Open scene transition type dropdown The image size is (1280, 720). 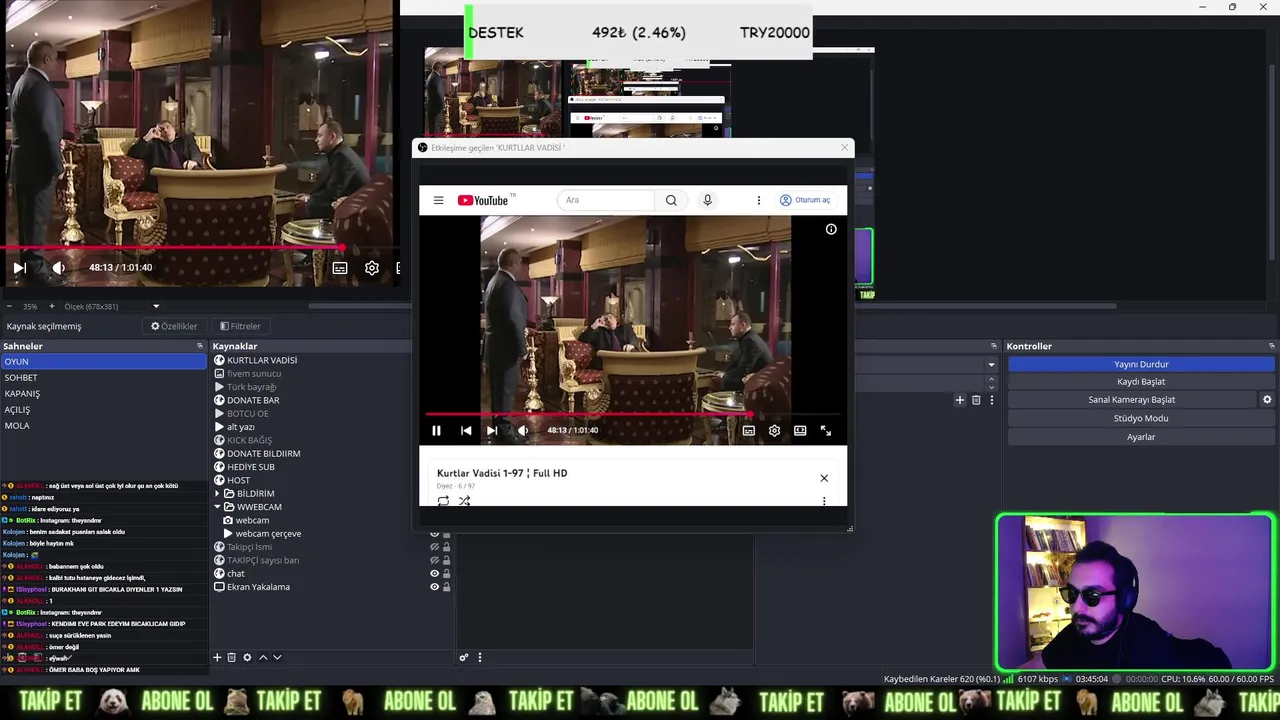(x=991, y=364)
